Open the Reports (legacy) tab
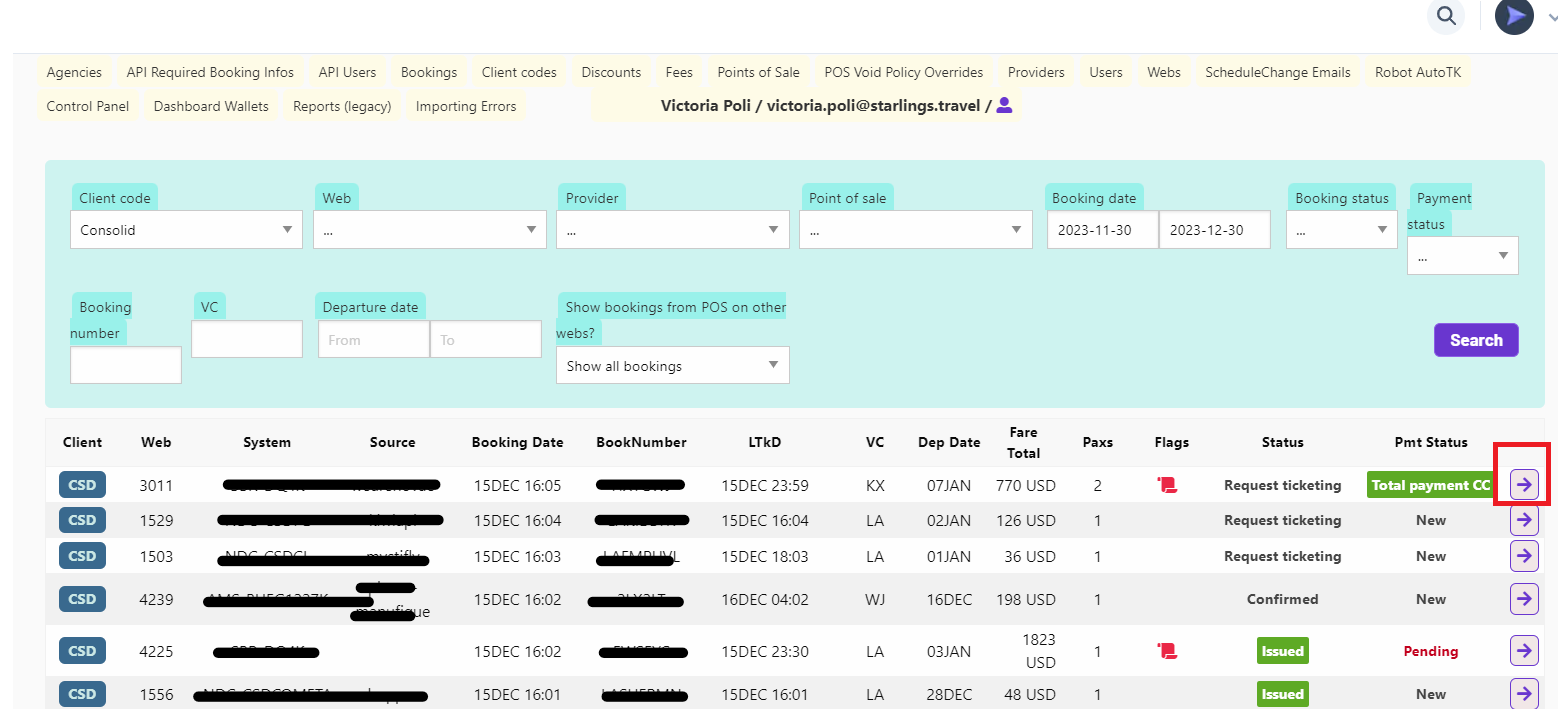 (342, 106)
